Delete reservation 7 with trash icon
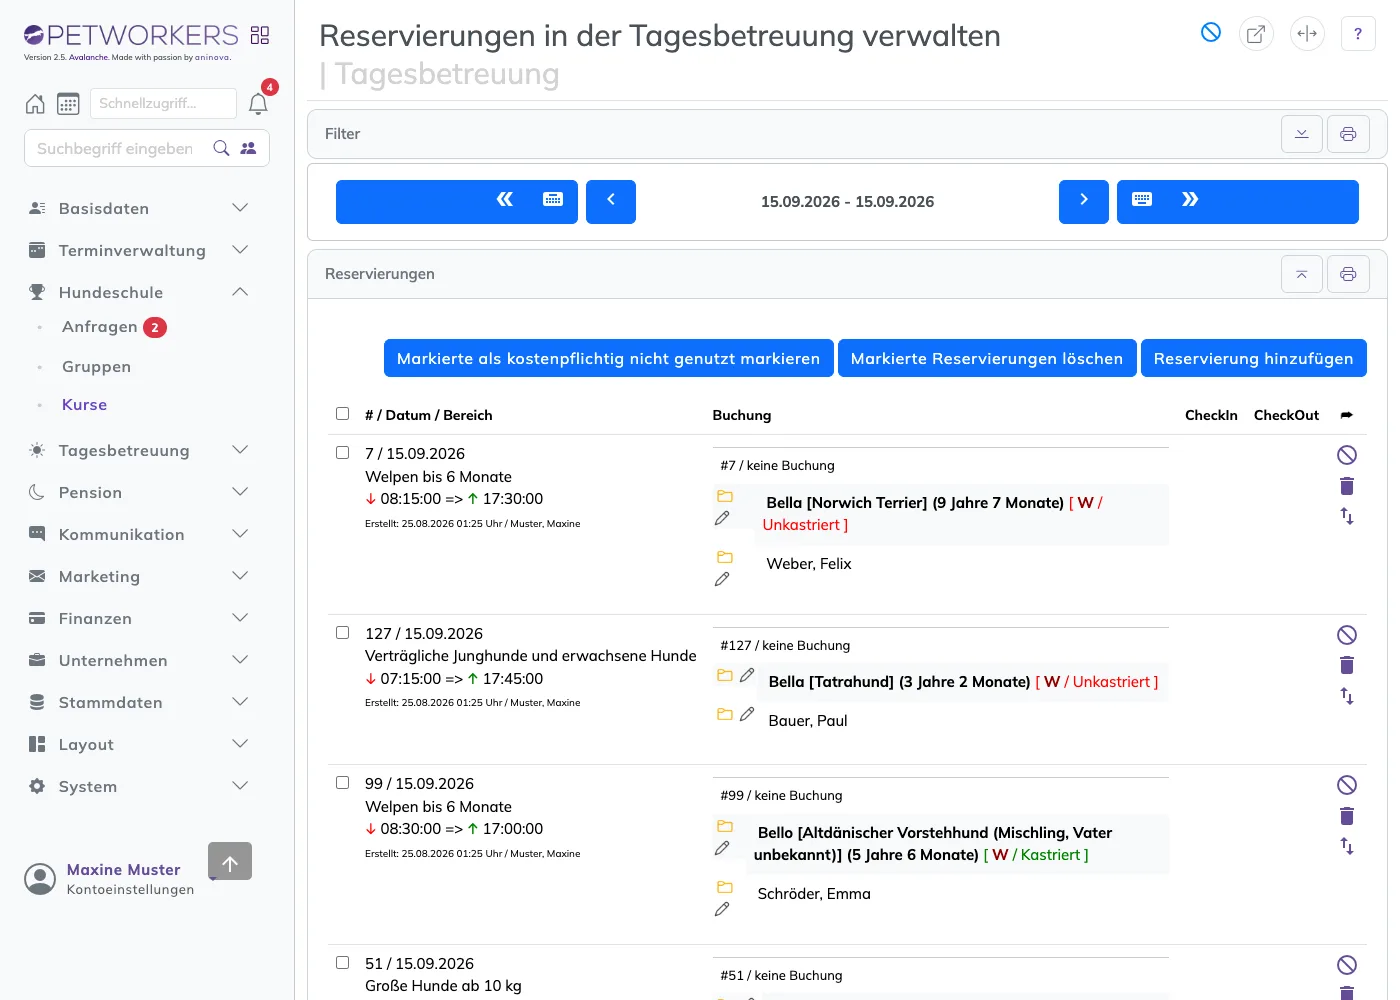 tap(1347, 486)
